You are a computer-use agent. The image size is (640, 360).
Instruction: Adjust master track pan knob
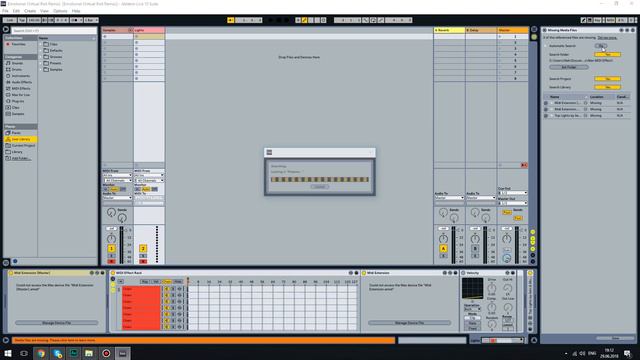click(507, 238)
